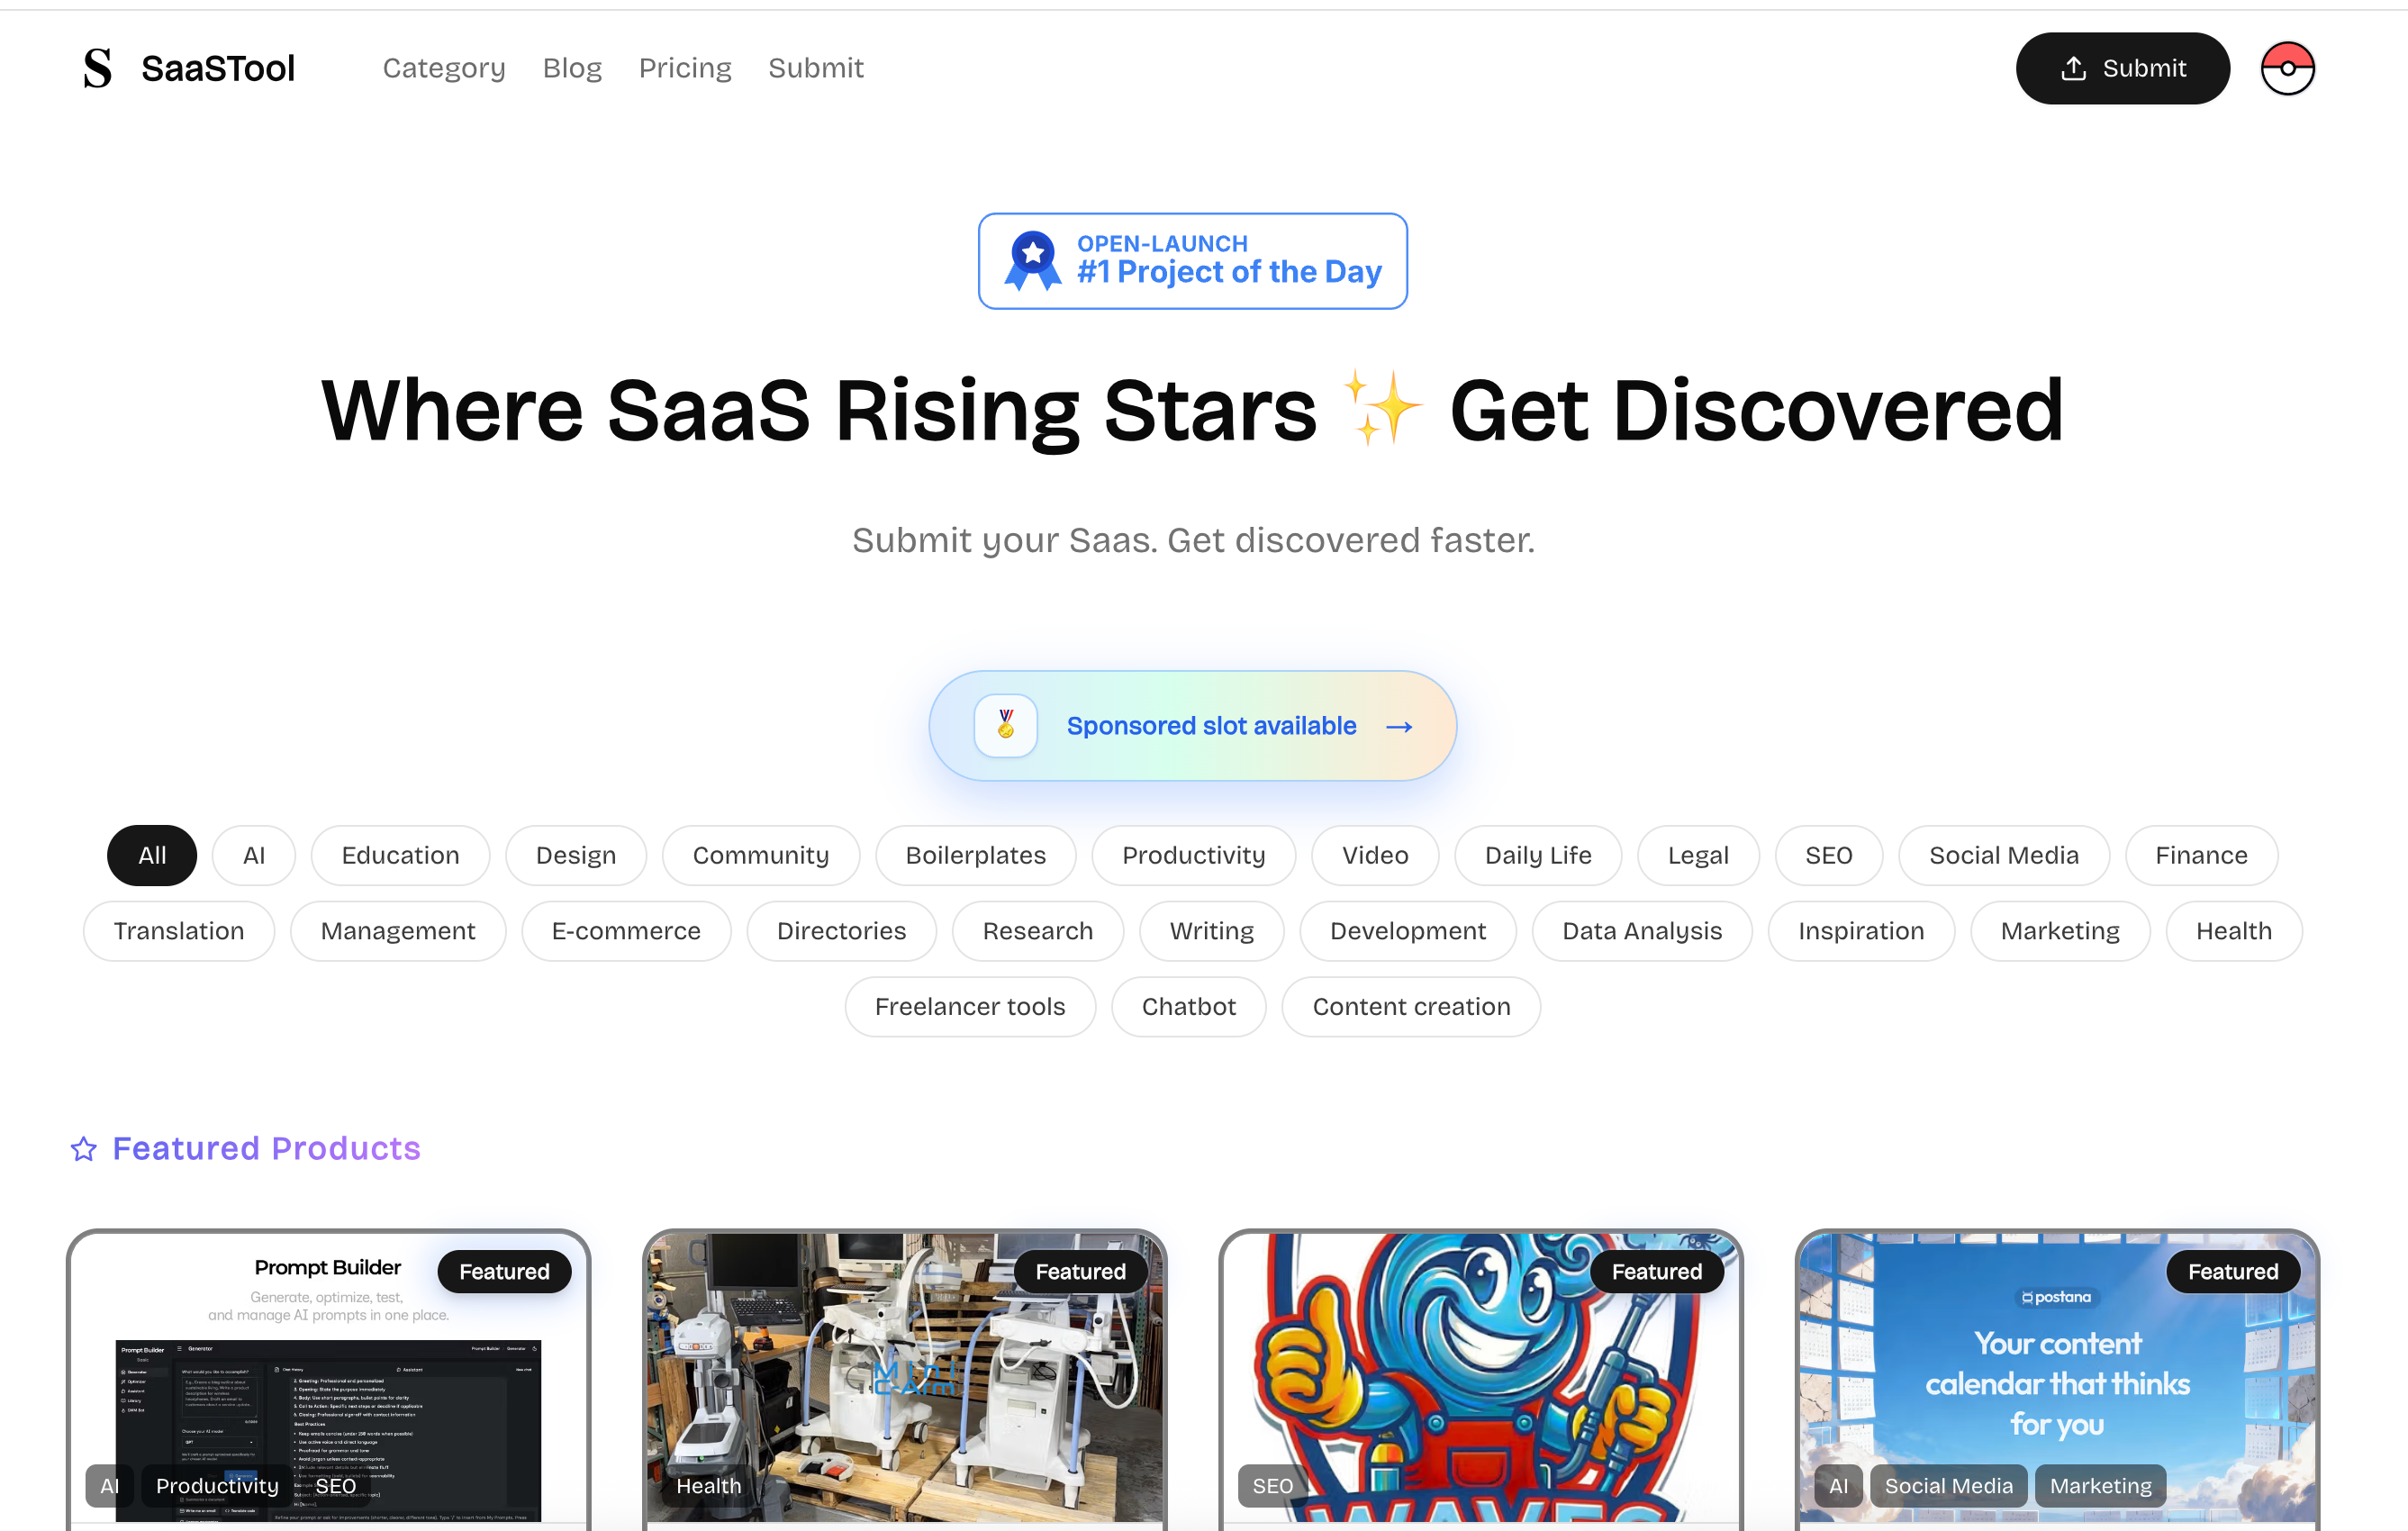Toggle the Health category filter
Viewport: 2408px width, 1531px height.
click(2233, 931)
